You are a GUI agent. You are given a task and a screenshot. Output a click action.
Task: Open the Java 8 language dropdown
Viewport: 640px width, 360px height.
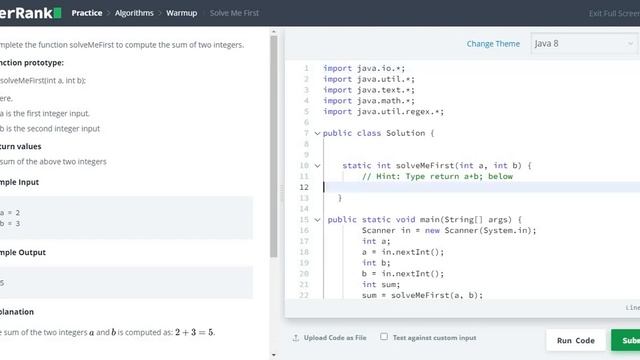pyautogui.click(x=584, y=44)
